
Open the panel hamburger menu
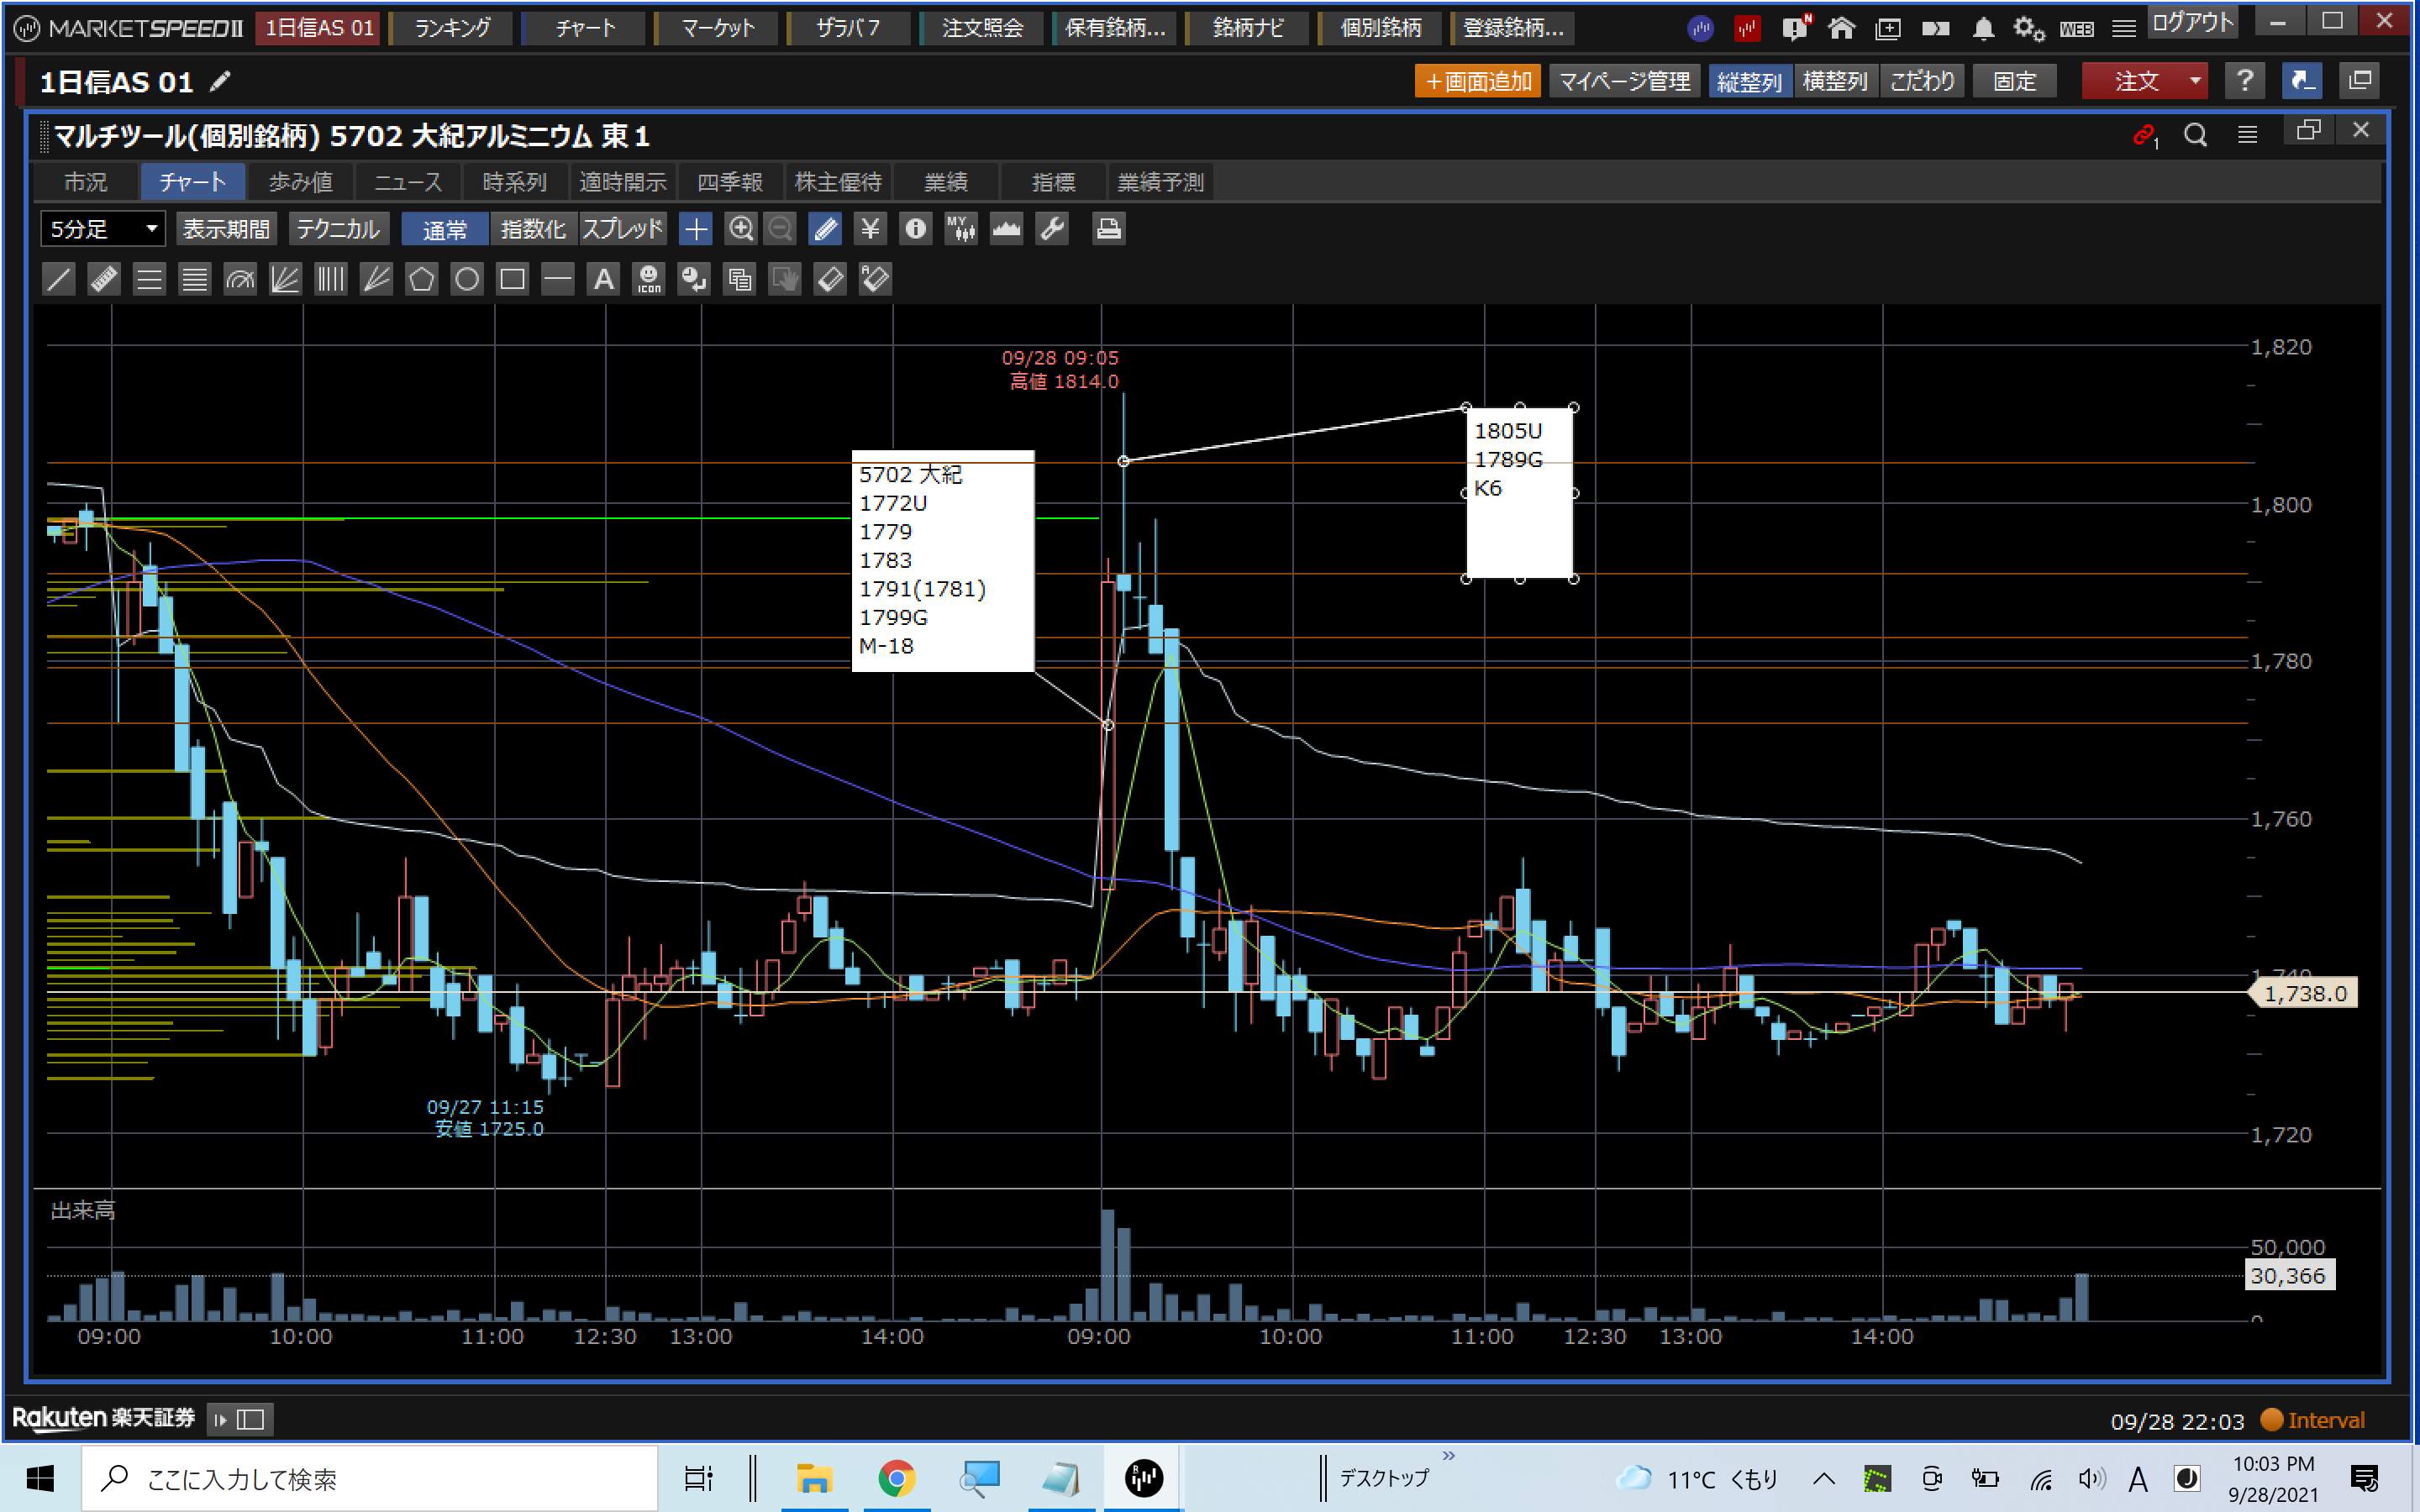(2247, 134)
